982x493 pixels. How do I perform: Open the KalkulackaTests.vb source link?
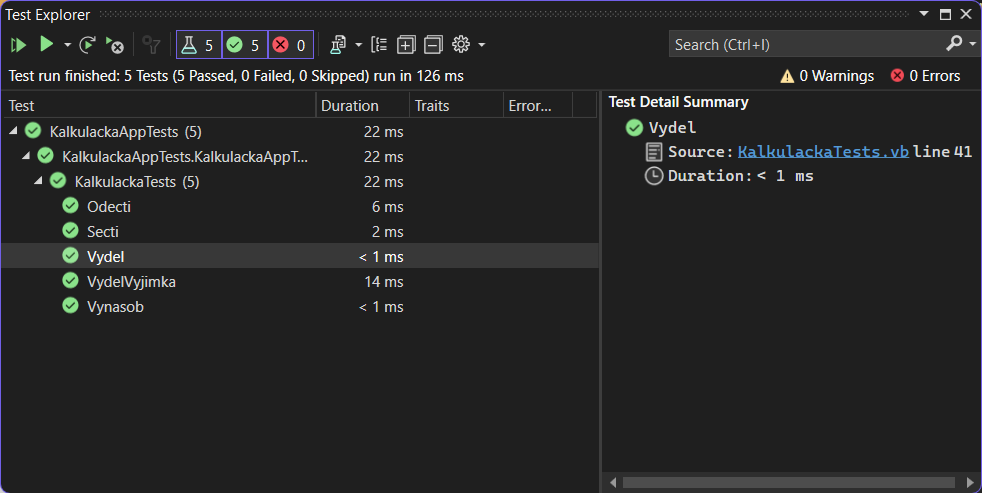tap(823, 152)
